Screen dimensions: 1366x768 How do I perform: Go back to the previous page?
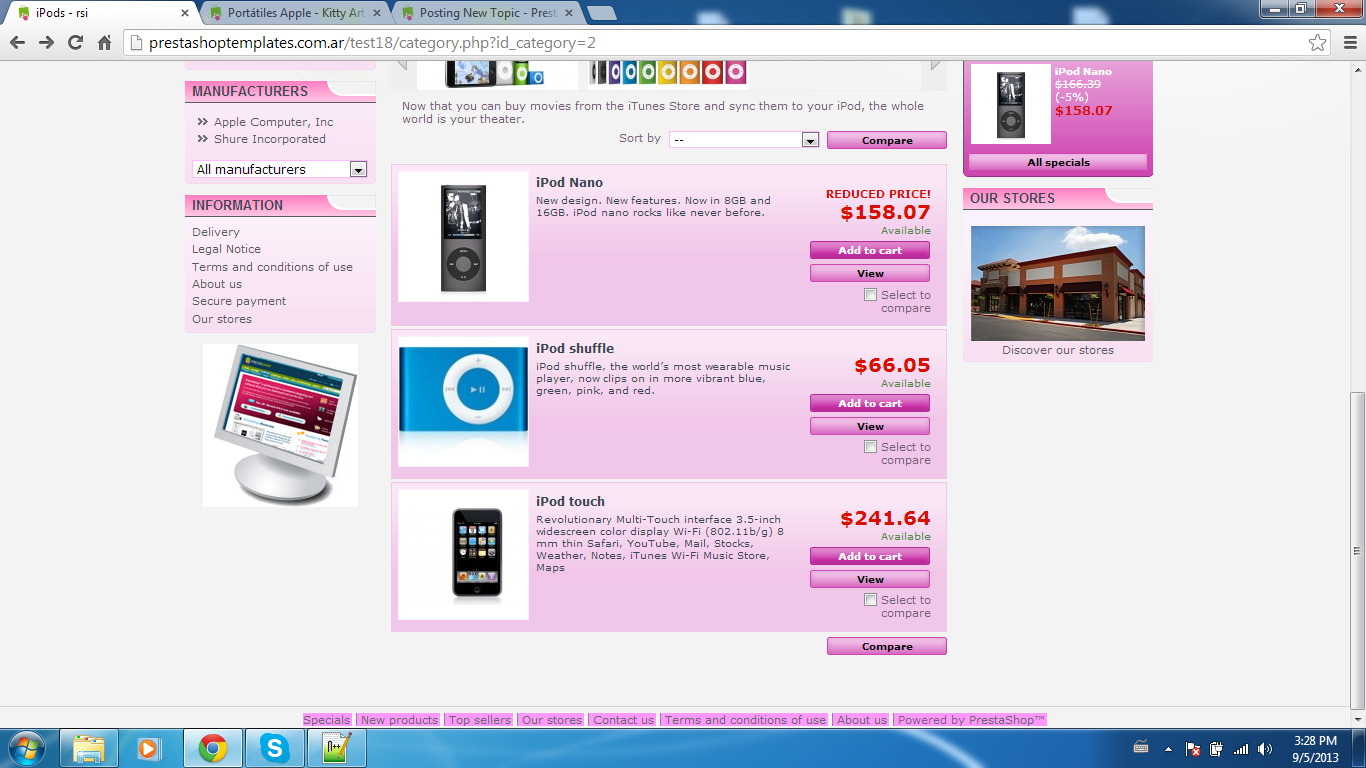coord(17,42)
